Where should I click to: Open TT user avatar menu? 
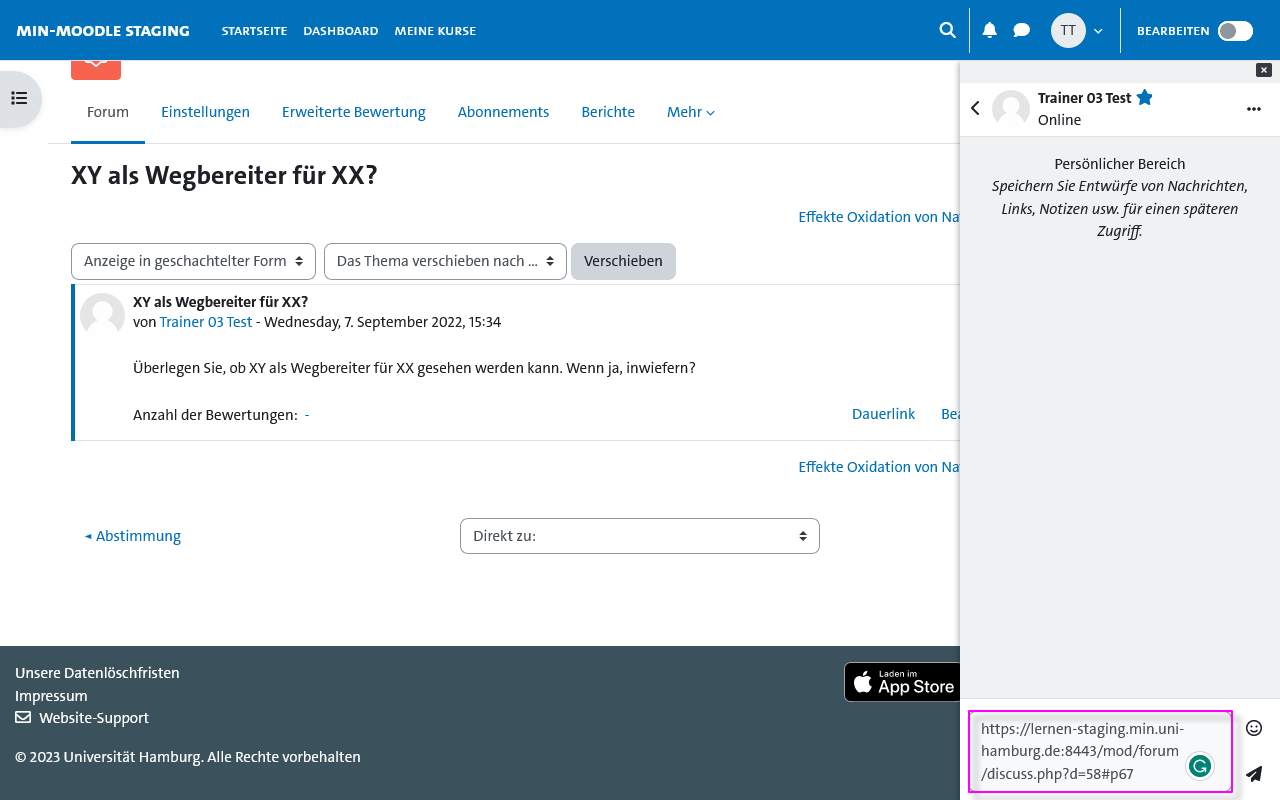point(1068,30)
